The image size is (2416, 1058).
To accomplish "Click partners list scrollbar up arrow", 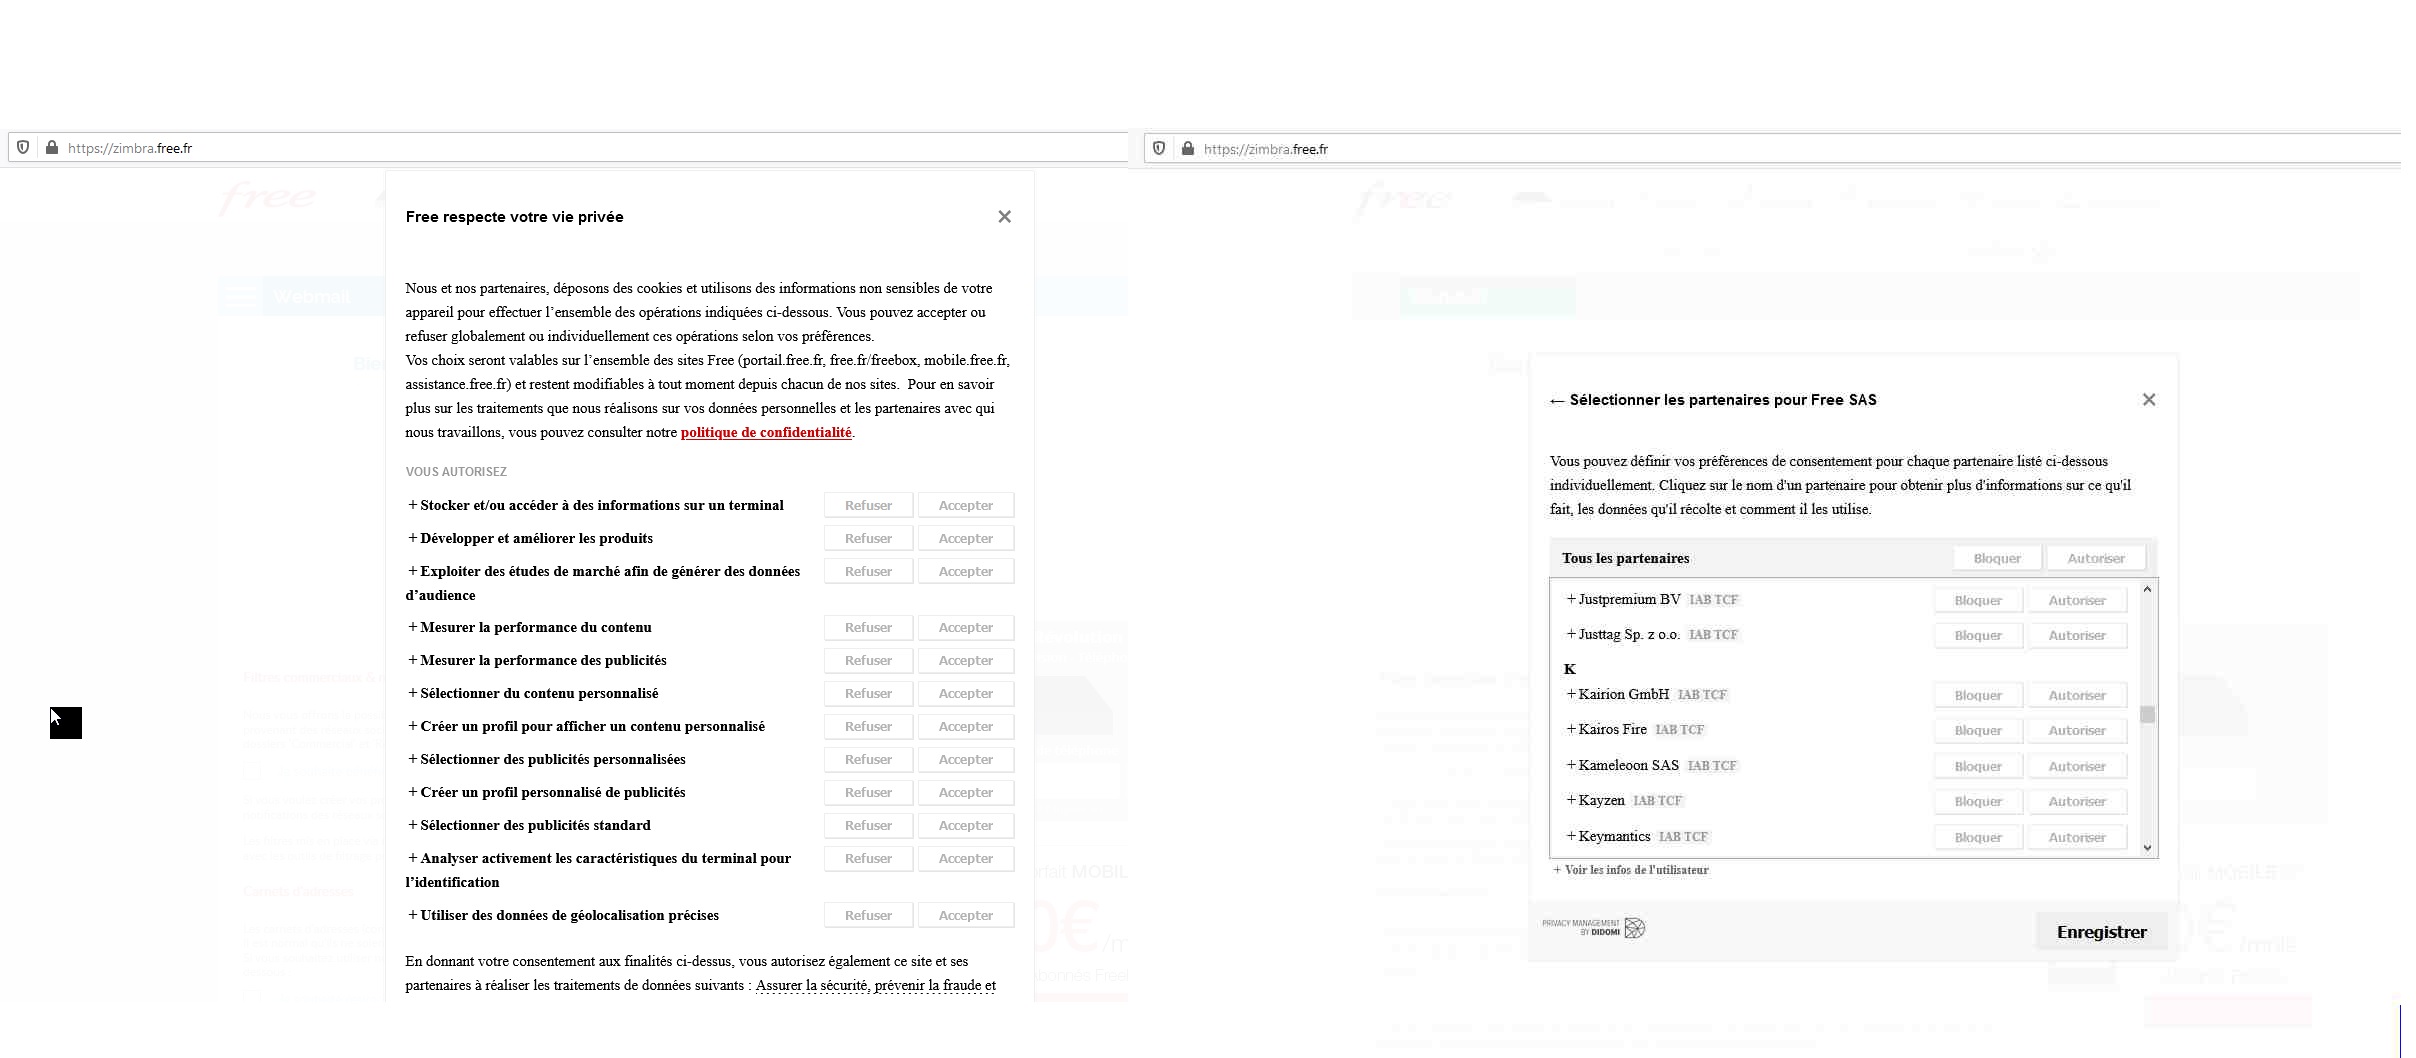I will [2147, 589].
